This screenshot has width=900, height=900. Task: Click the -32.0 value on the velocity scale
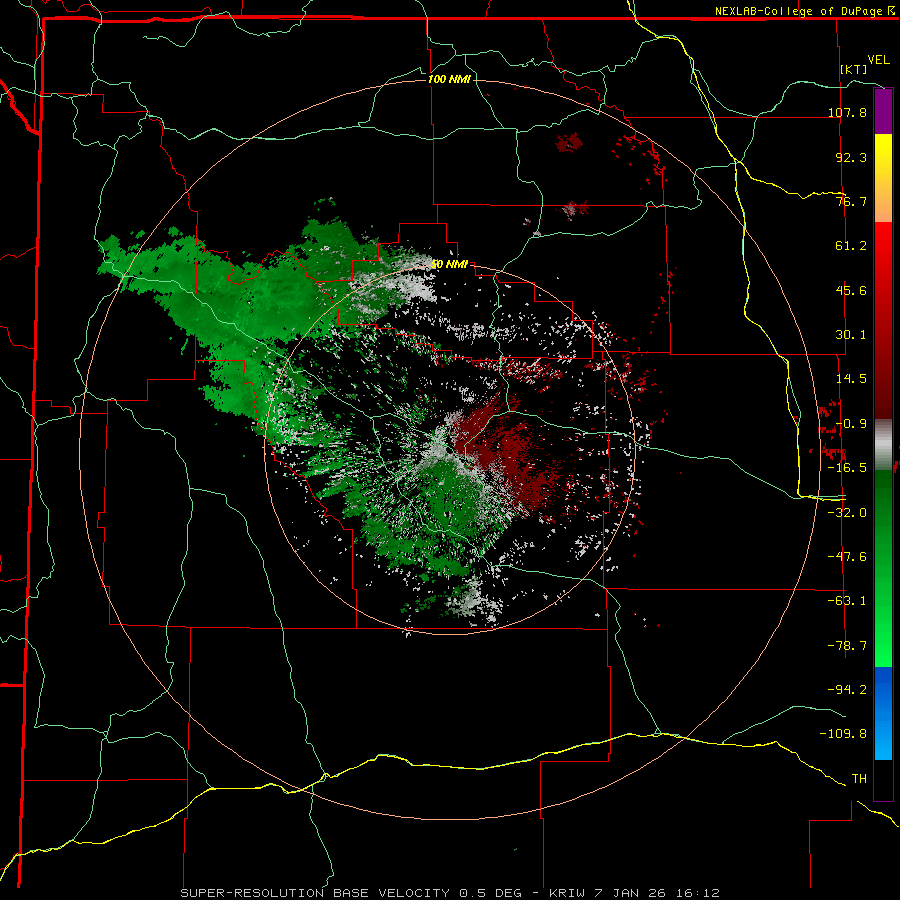[x=847, y=512]
